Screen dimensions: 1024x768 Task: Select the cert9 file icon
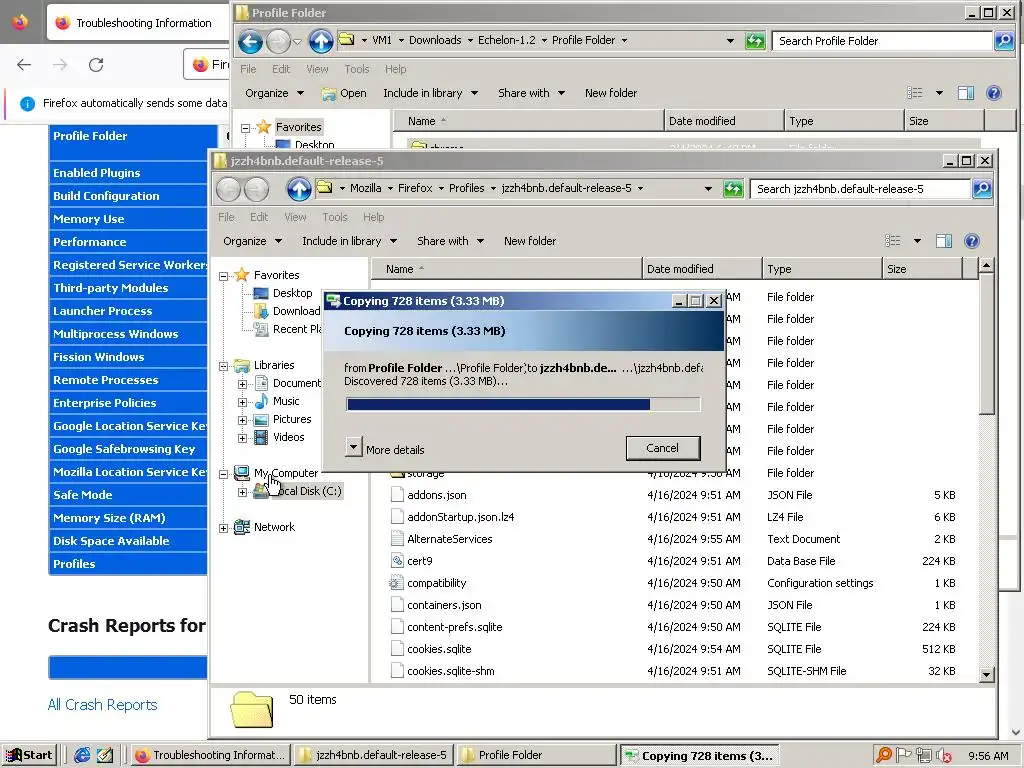[x=396, y=560]
